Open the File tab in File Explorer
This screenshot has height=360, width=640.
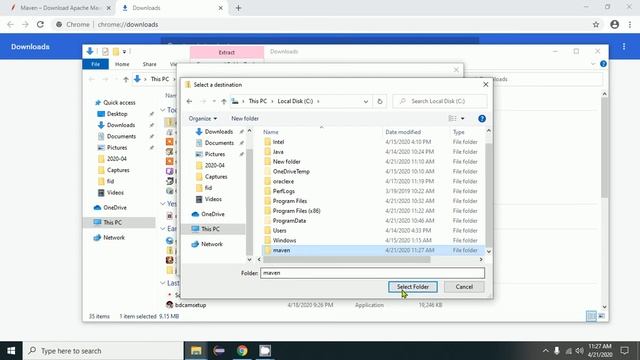[96, 64]
